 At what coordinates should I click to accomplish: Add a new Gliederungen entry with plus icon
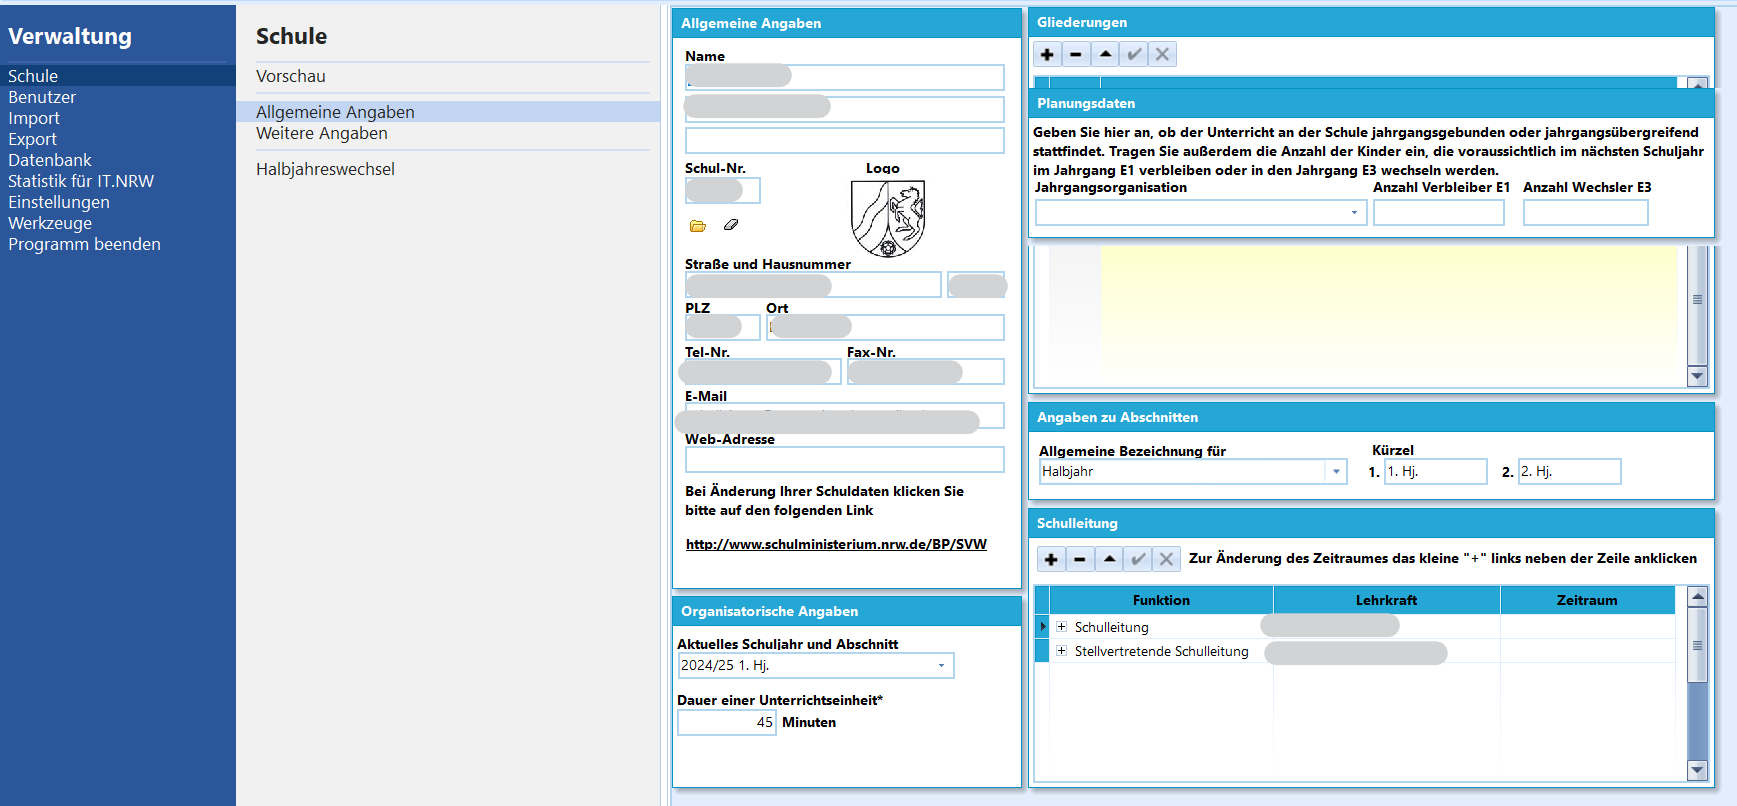tap(1047, 54)
